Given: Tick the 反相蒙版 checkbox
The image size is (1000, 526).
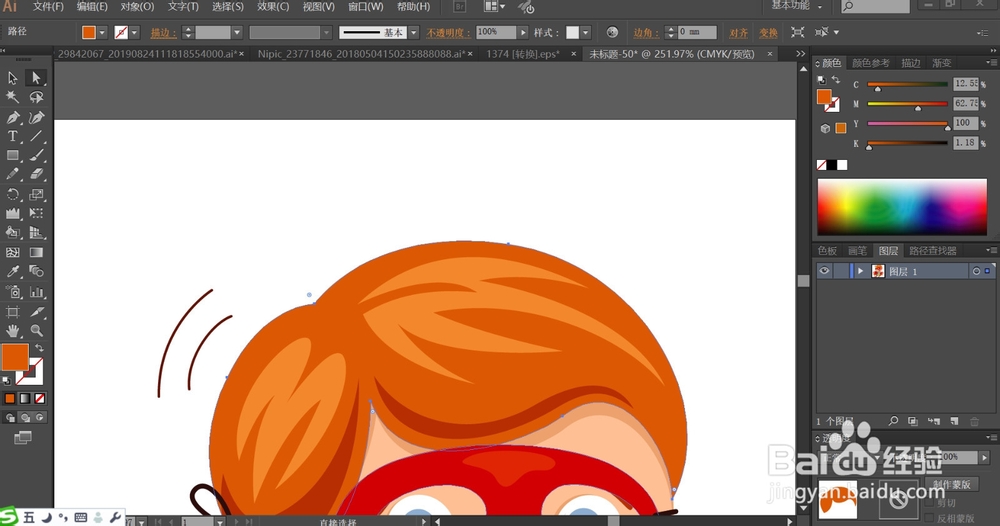Looking at the screenshot, I should (x=929, y=518).
